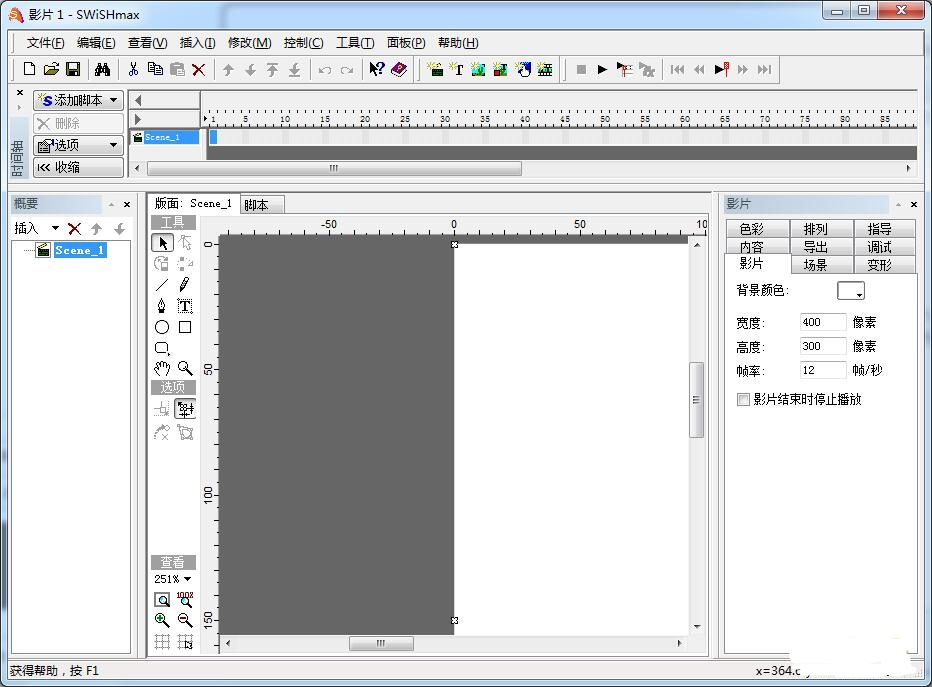This screenshot has height=687, width=932.
Task: Toggle the show grid button
Action: 162,642
